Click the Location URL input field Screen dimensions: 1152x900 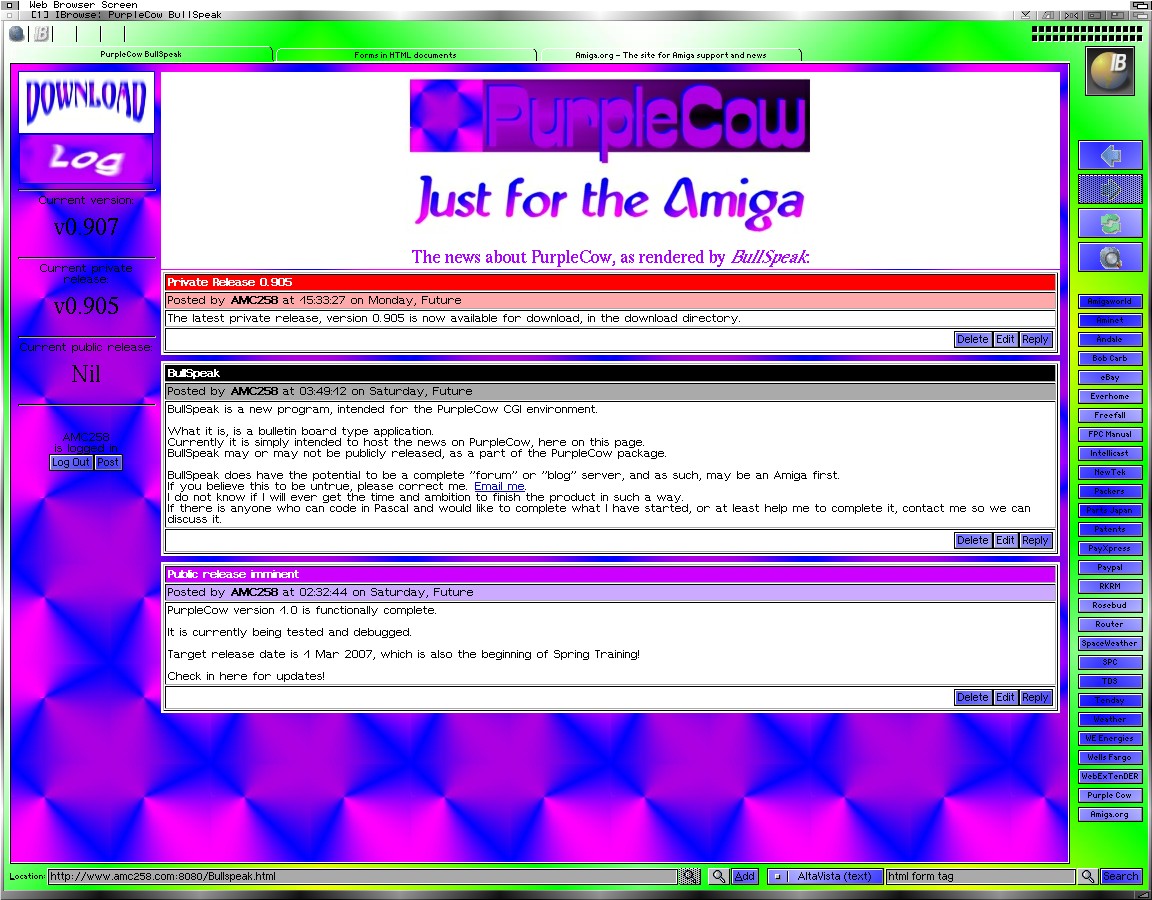pyautogui.click(x=362, y=876)
